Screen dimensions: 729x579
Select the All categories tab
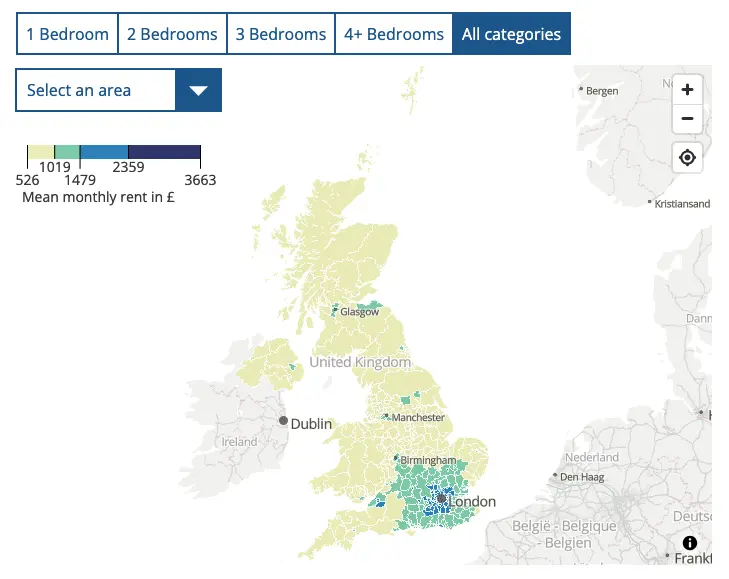tap(511, 34)
